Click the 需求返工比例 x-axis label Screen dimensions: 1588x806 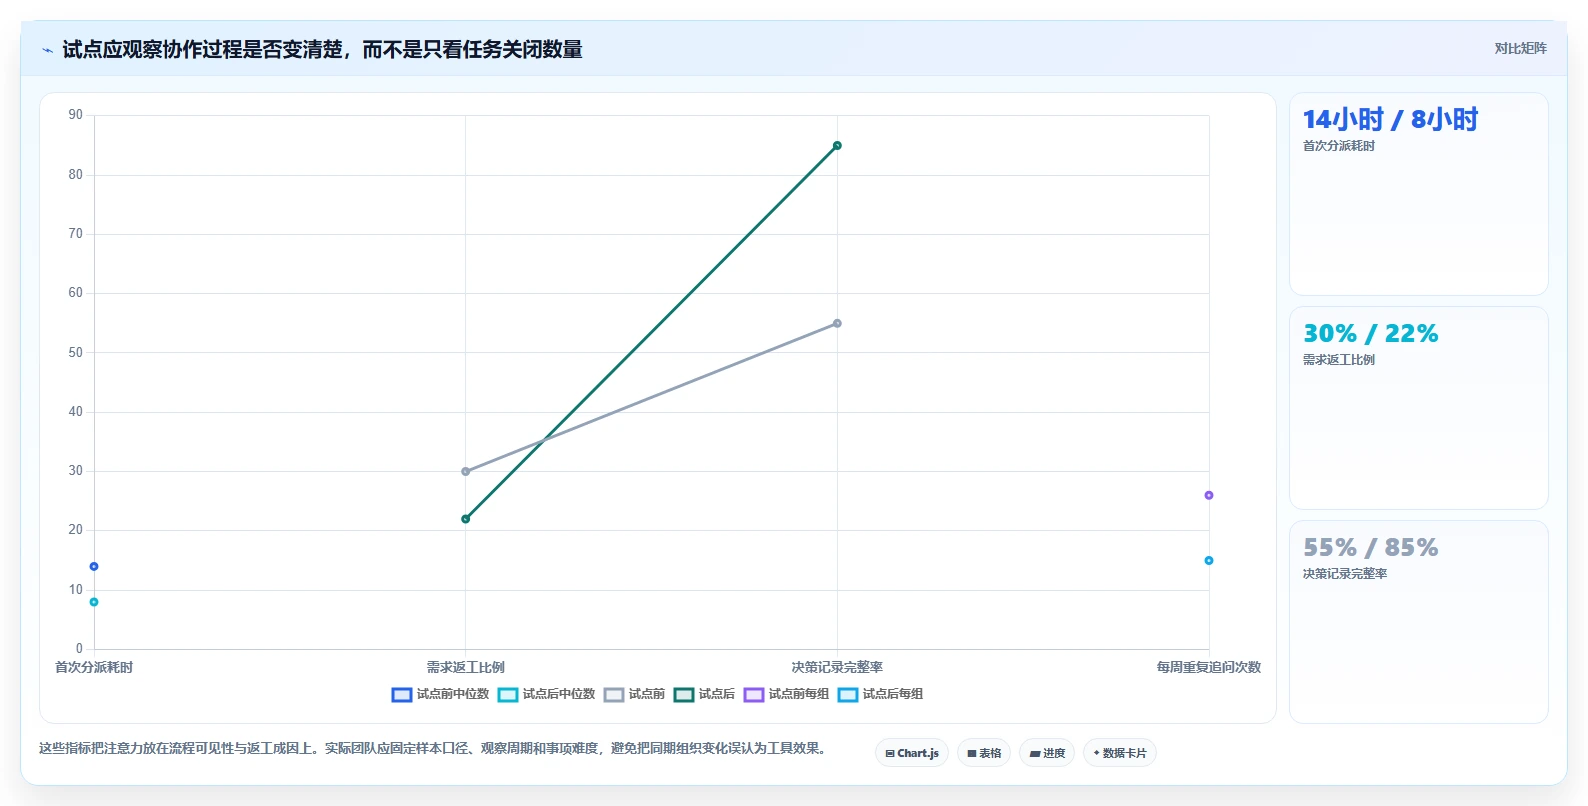[466, 667]
